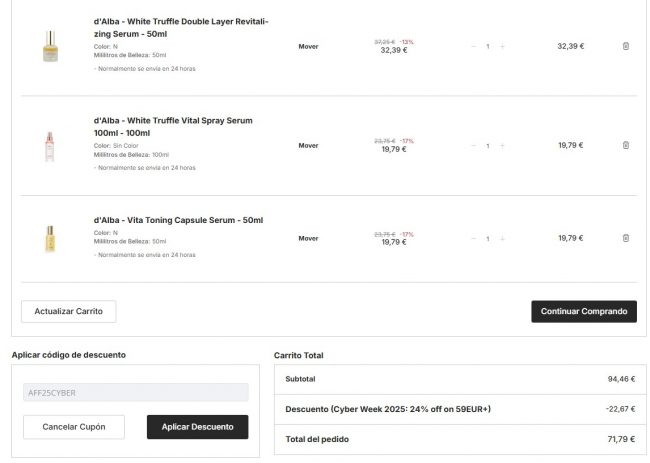Open the White Truffle Double Layer Serum thumbnail
The image size is (650, 463).
50,47
